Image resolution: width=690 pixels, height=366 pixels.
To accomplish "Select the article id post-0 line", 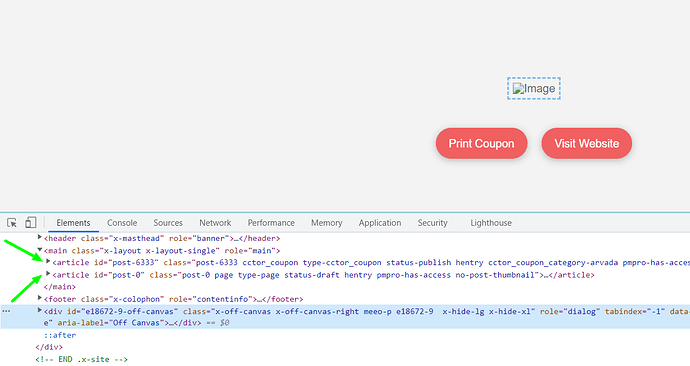I will click(x=323, y=275).
